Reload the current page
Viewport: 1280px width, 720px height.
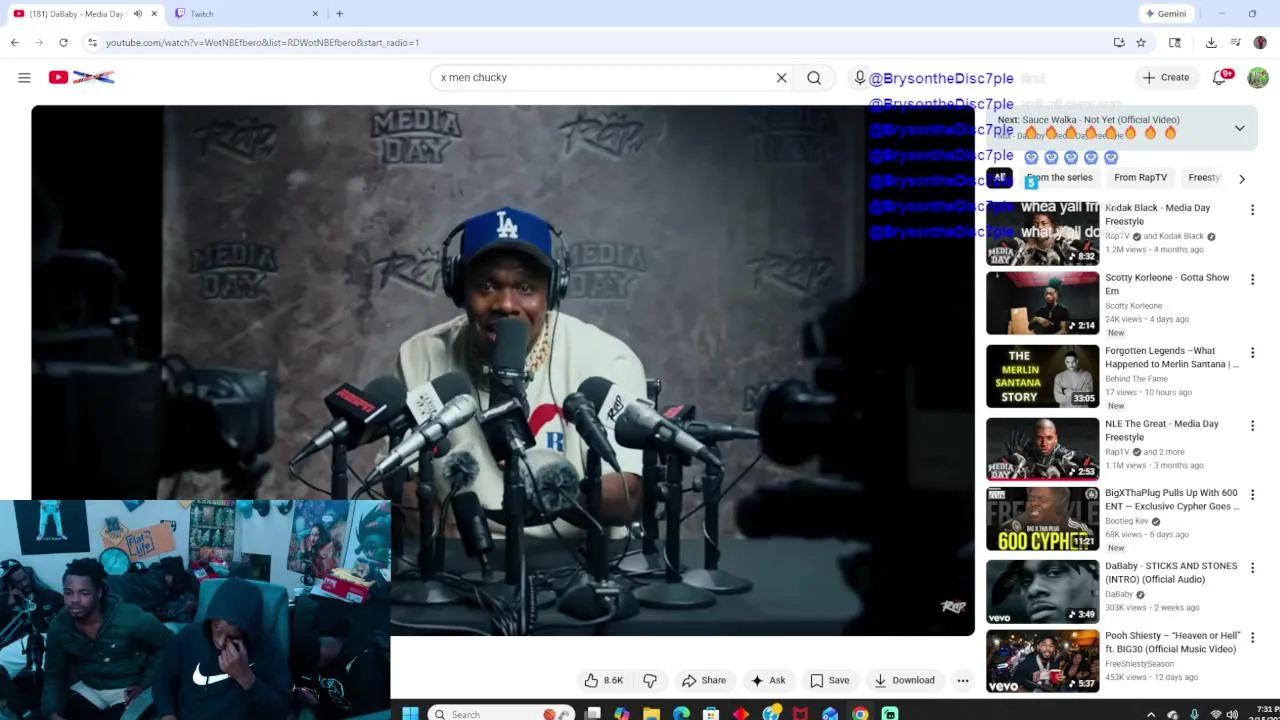63,42
